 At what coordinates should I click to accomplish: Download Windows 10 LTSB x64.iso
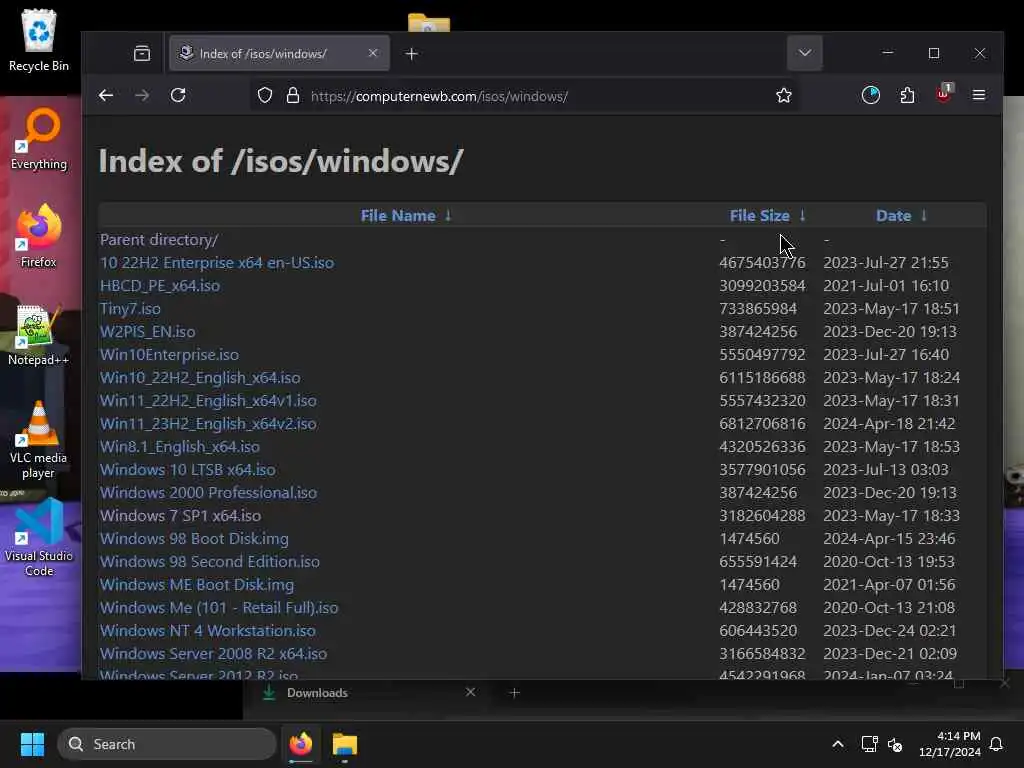[x=187, y=470]
